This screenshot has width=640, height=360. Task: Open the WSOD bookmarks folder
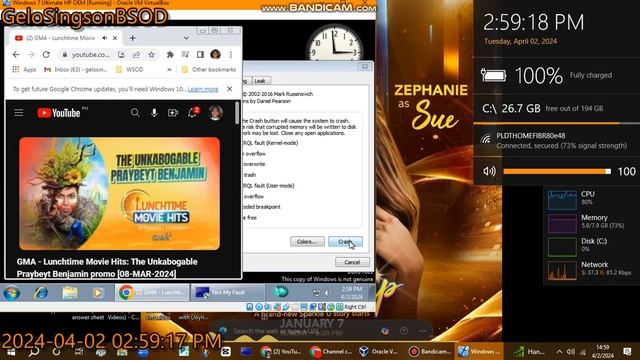click(130, 70)
